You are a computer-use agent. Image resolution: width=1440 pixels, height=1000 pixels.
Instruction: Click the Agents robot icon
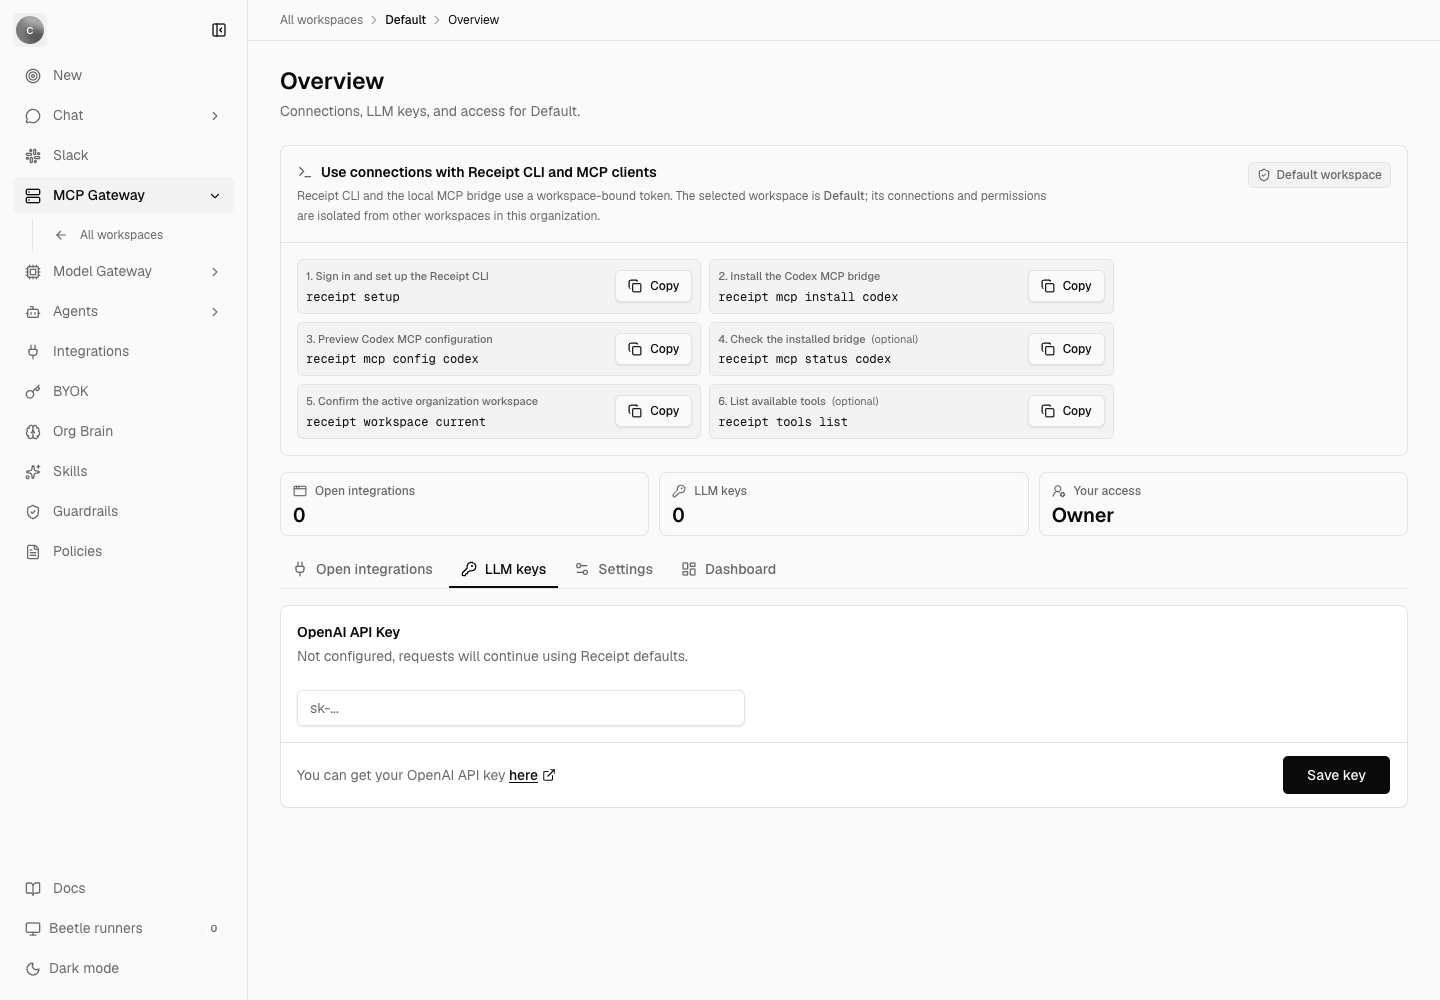[x=33, y=312]
